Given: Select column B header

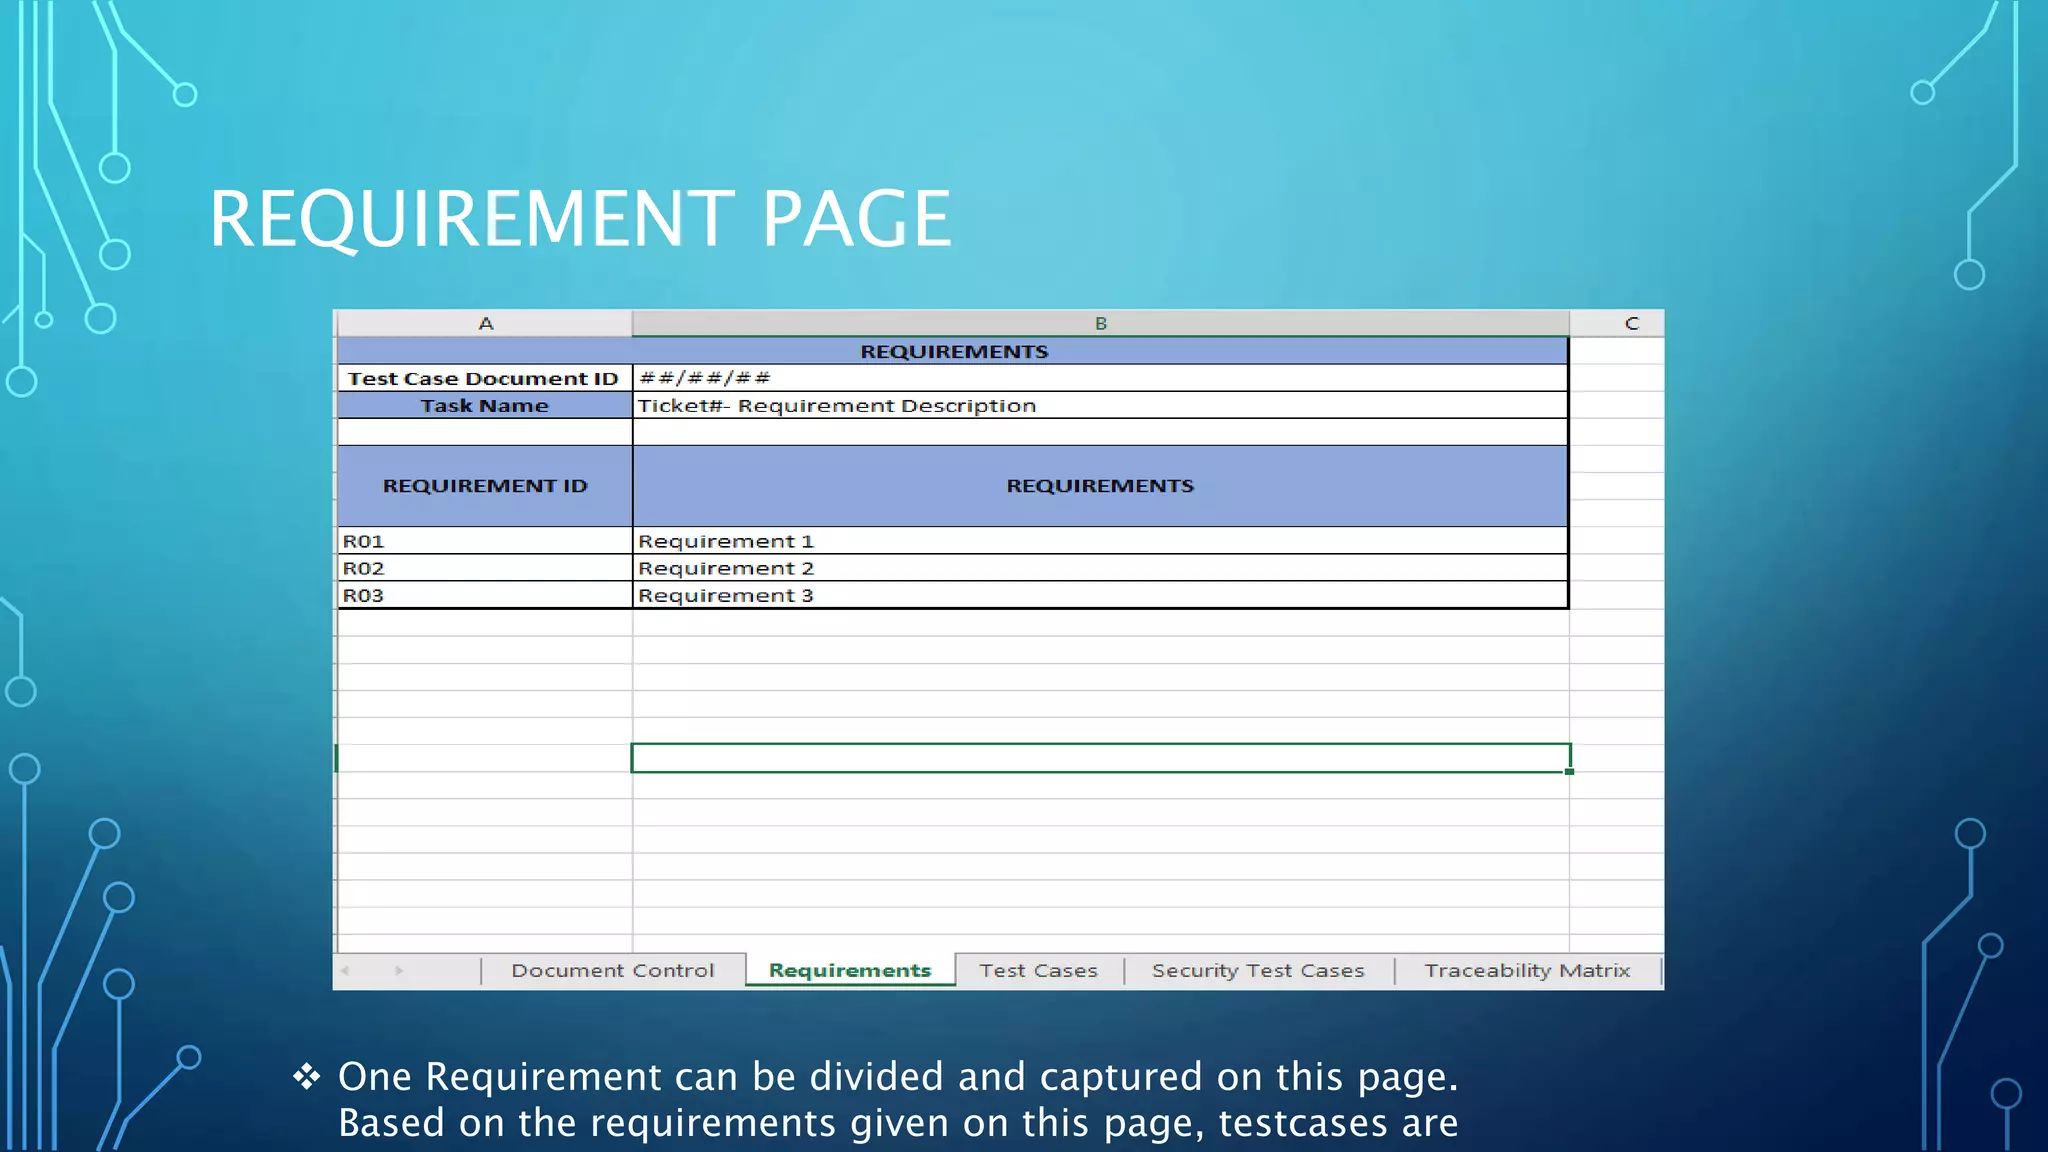Looking at the screenshot, I should 1100,323.
